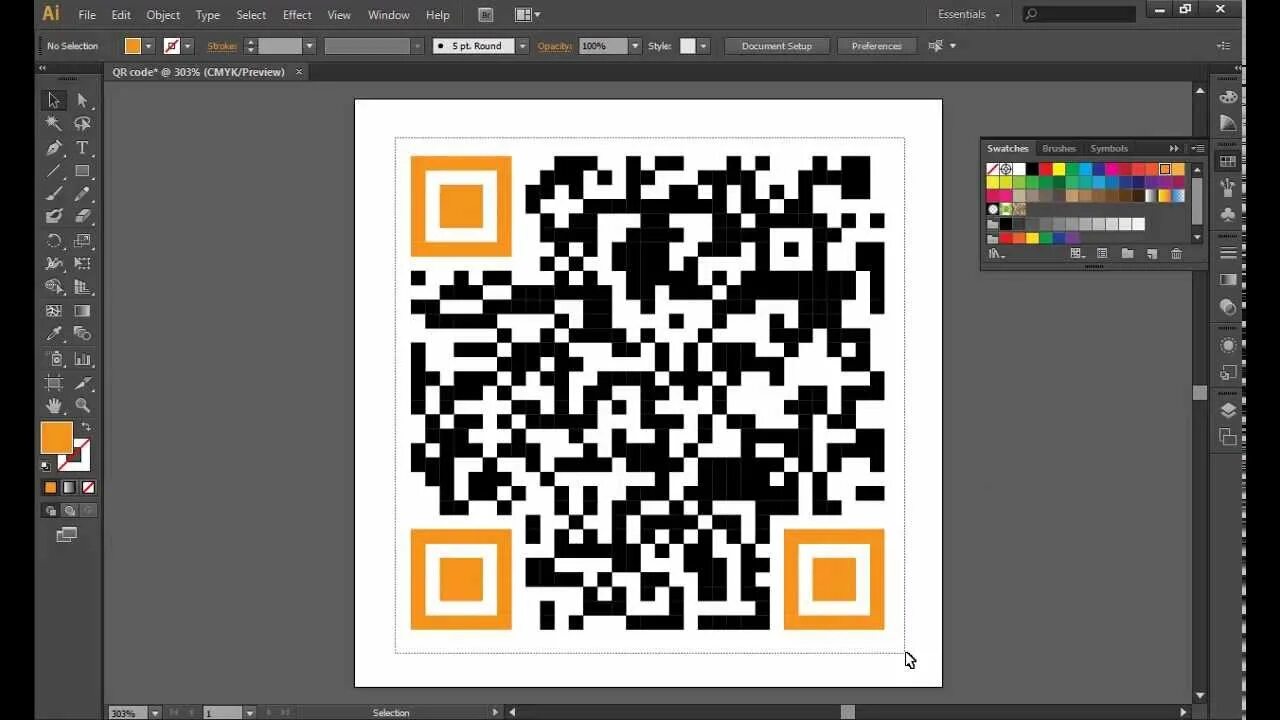1280x720 pixels.
Task: Select the Hand tool
Action: (54, 406)
